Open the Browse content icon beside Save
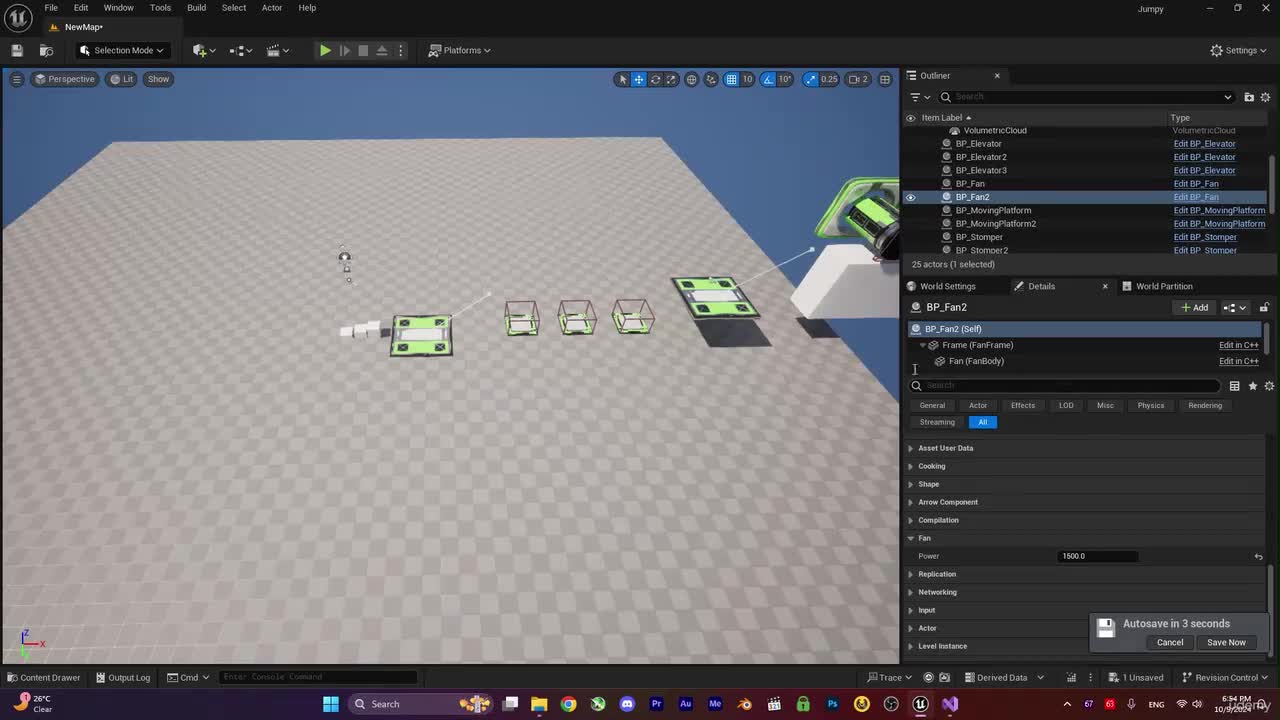The width and height of the screenshot is (1280, 720). click(46, 50)
